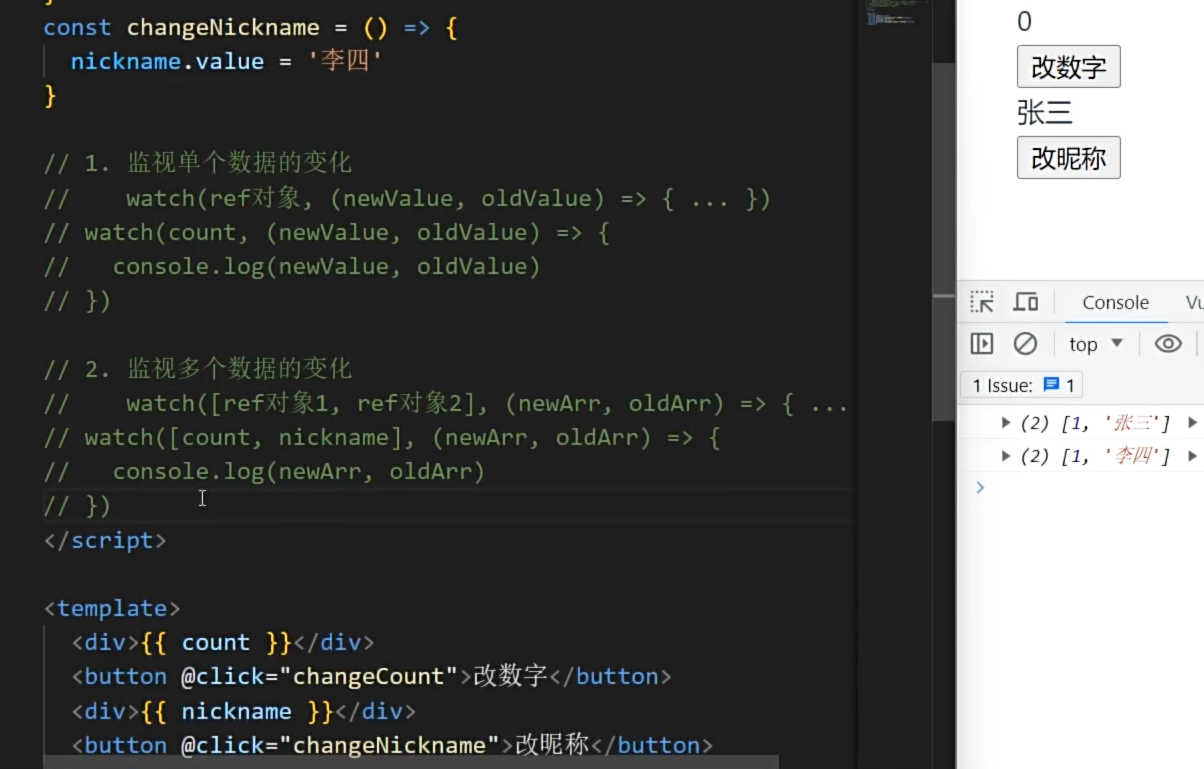
Task: Click the 改数字 button on the page
Action: [1068, 66]
